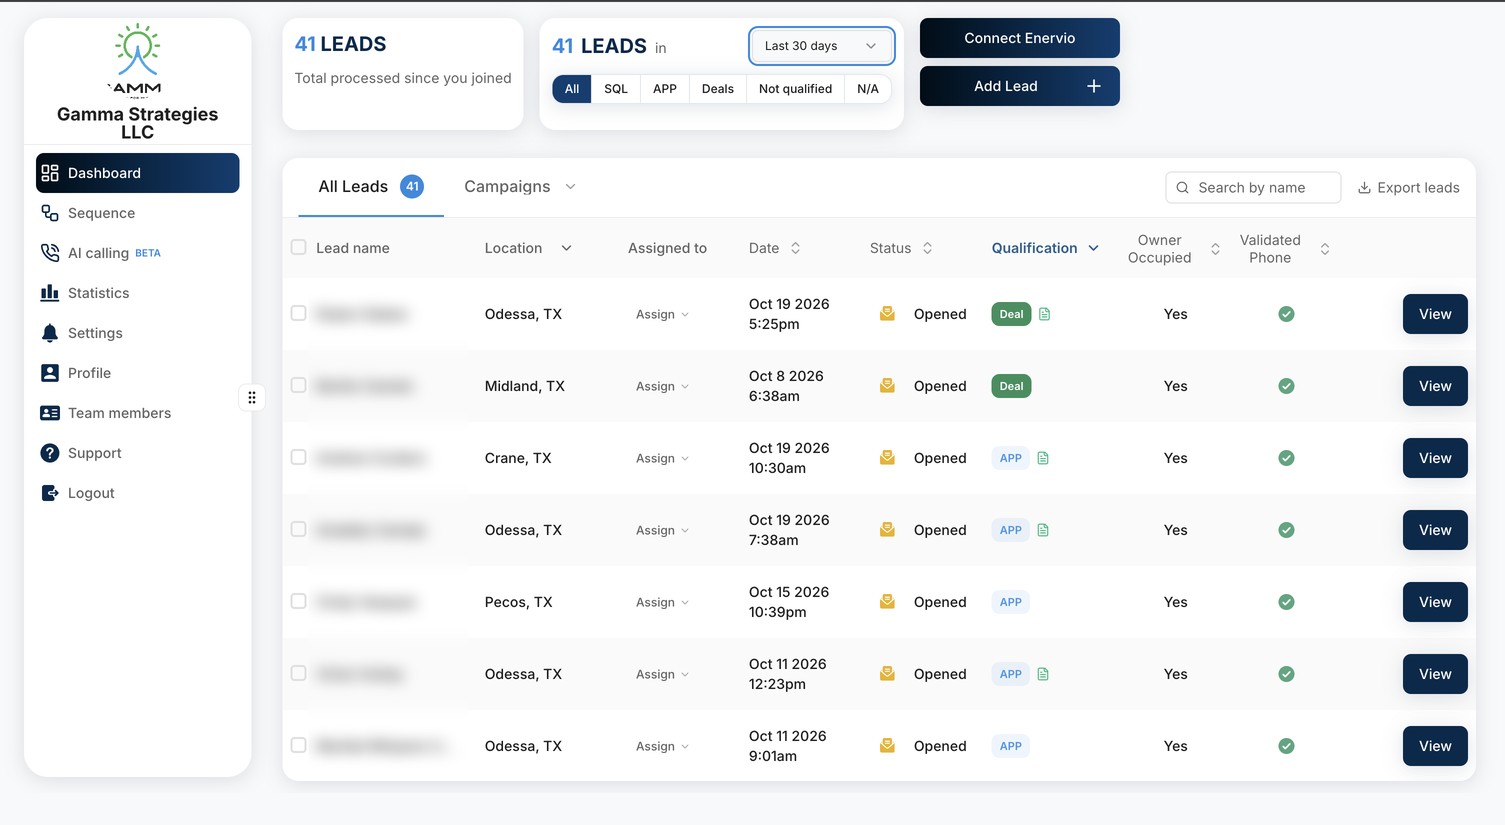1505x825 pixels.
Task: Open Dashboard in the sidebar
Action: coord(138,173)
